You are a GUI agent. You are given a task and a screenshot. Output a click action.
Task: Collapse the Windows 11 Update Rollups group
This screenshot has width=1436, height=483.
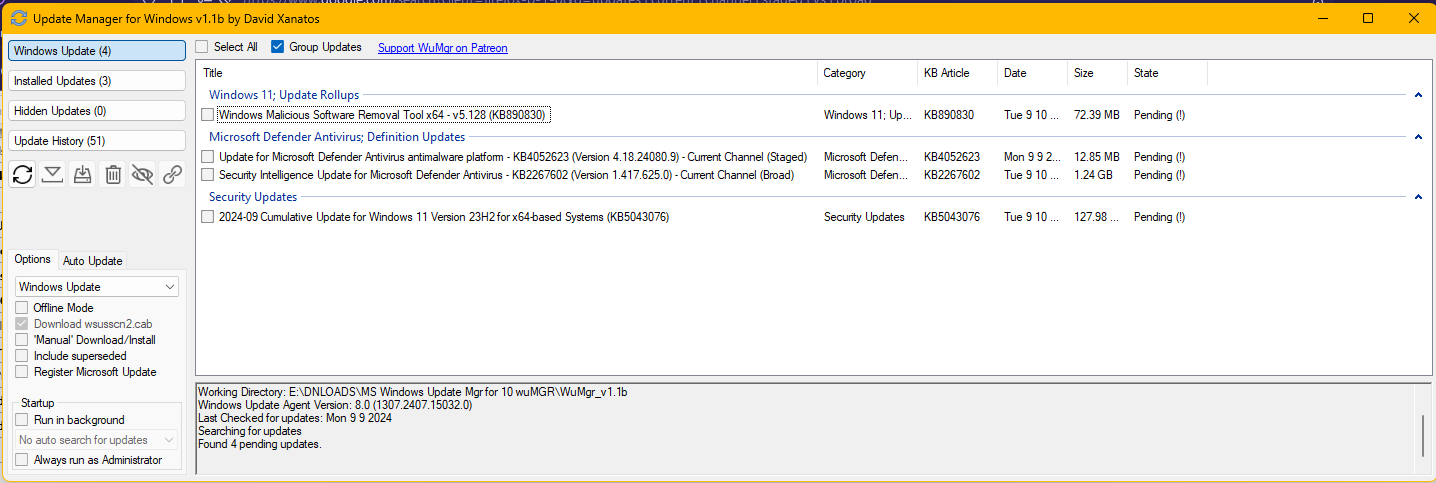coord(1417,95)
